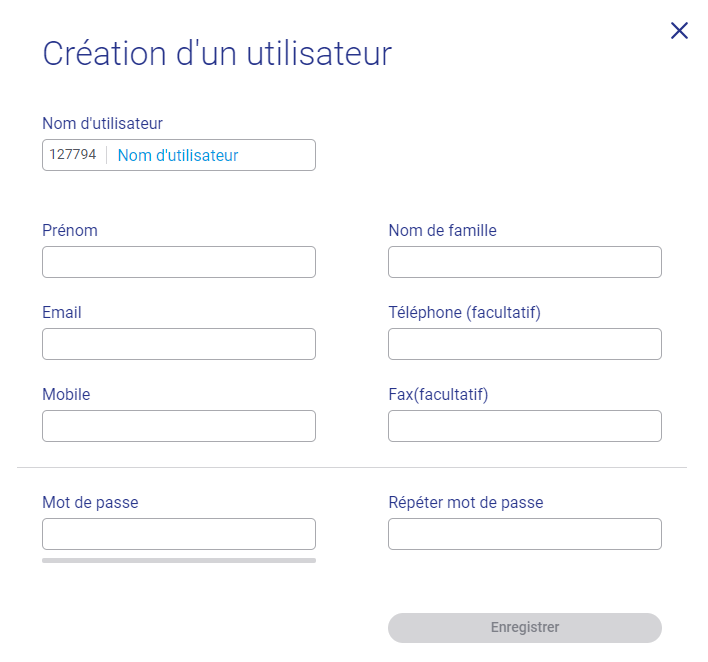Click the Nom d'utilisateur placeholder field

[x=211, y=155]
